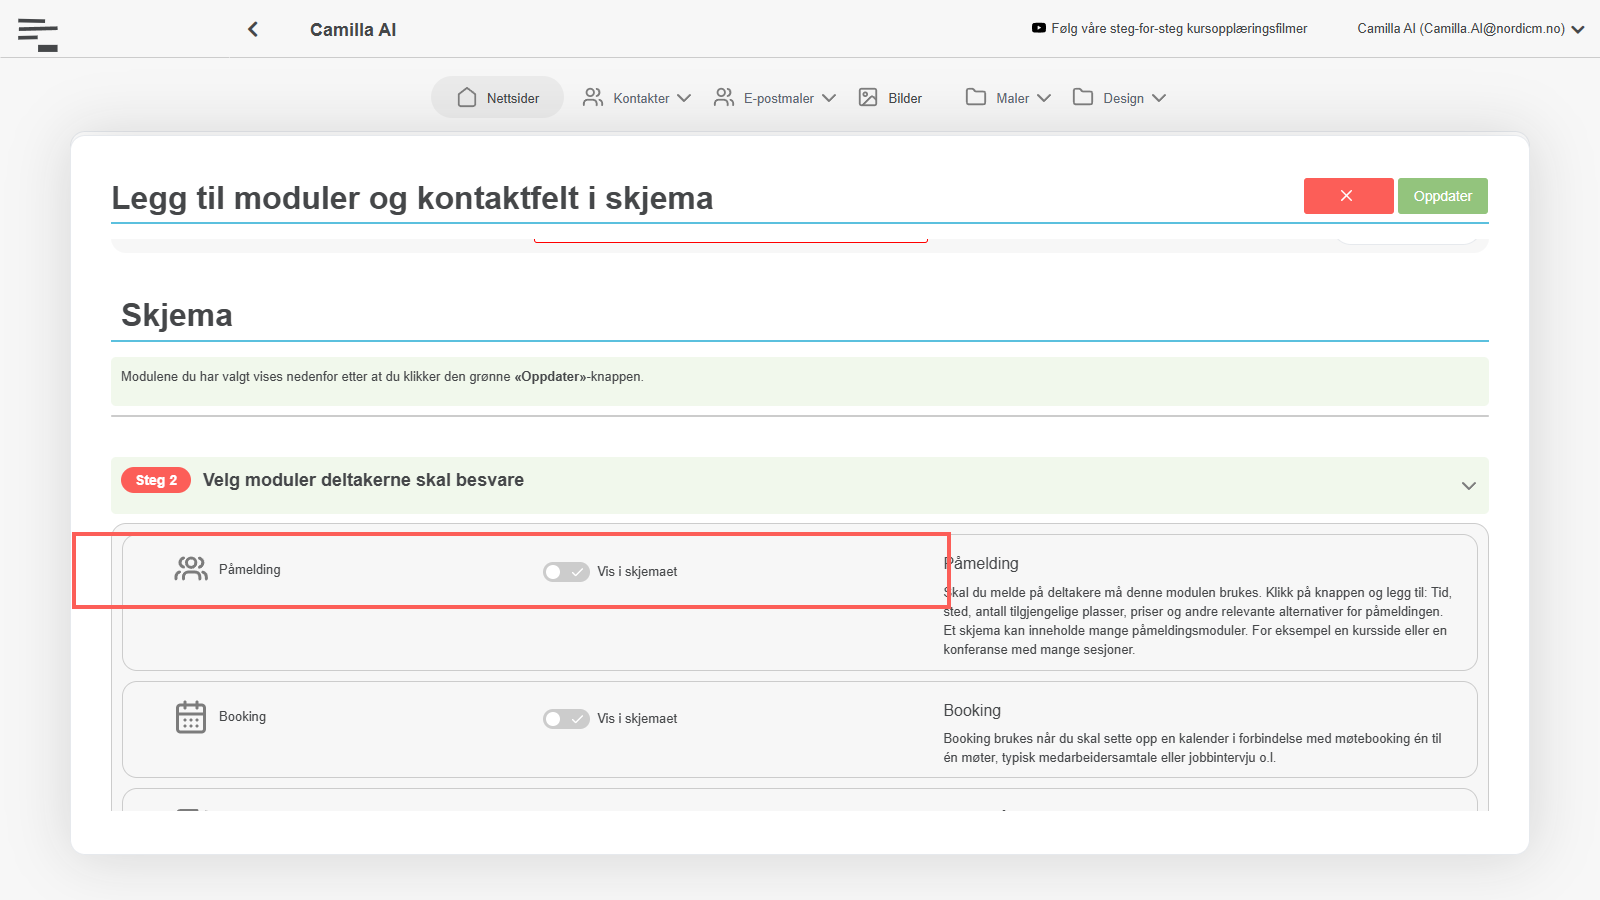
Task: Click the Booking module label
Action: pos(242,716)
